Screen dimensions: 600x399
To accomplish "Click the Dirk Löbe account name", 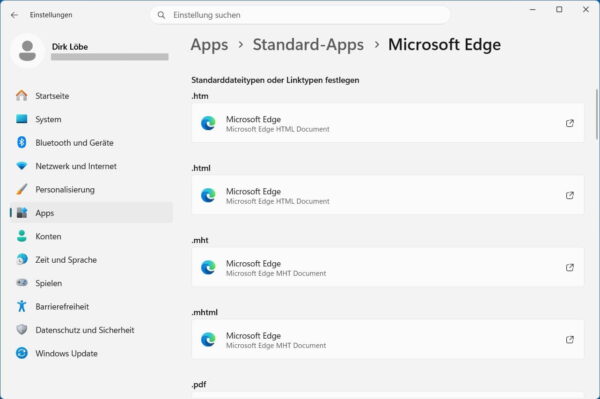I will [x=70, y=47].
